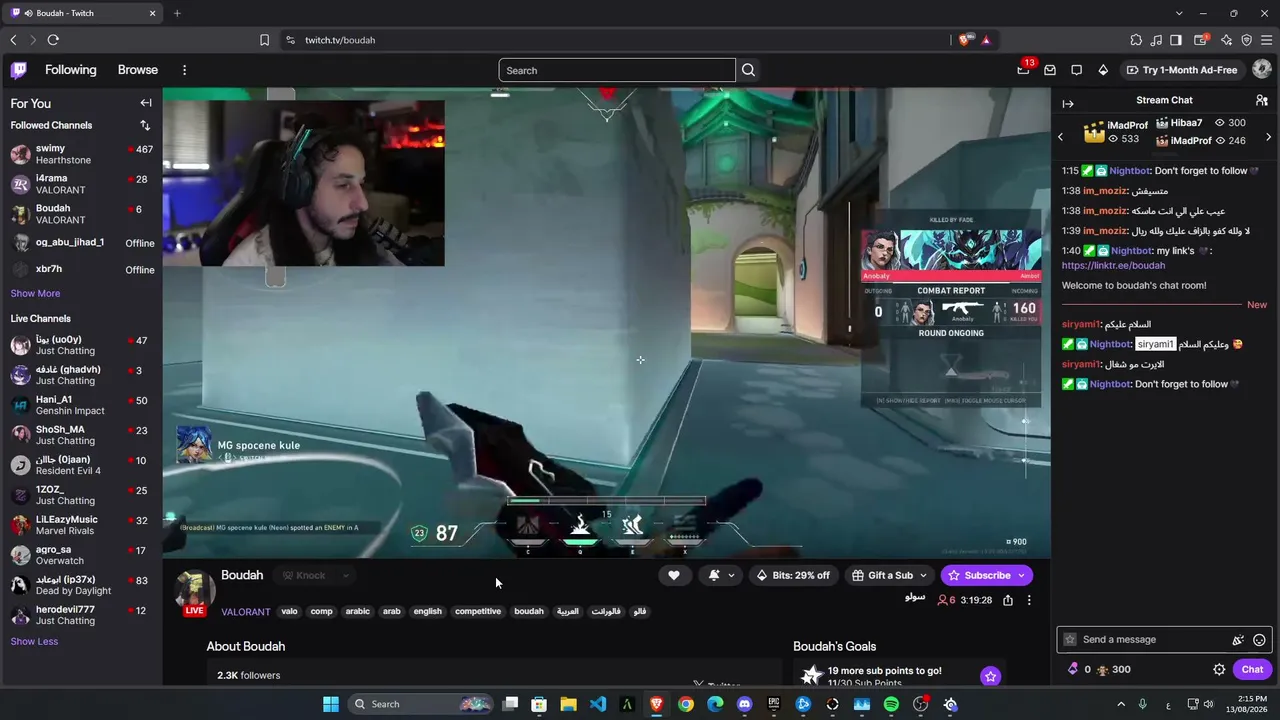Select the Boudah - Twitch browser tab

coord(83,13)
